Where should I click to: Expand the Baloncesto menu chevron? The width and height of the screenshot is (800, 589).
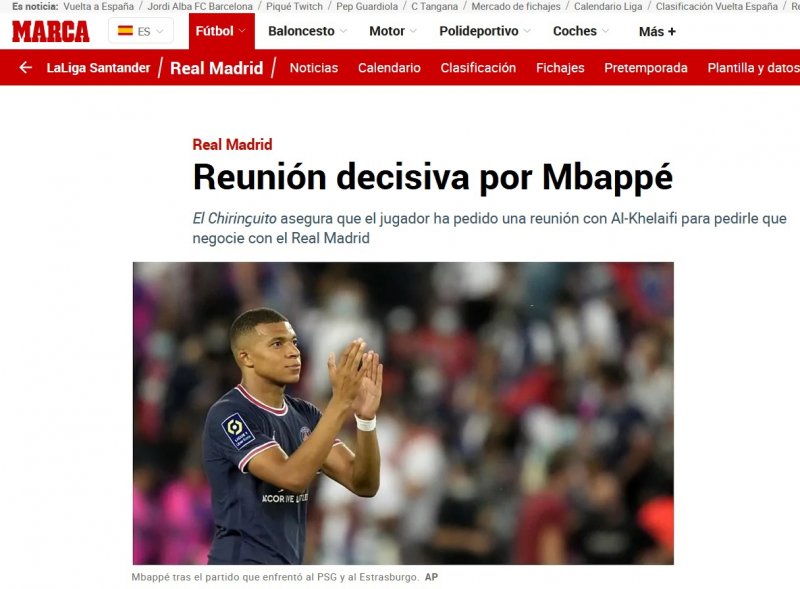(343, 31)
